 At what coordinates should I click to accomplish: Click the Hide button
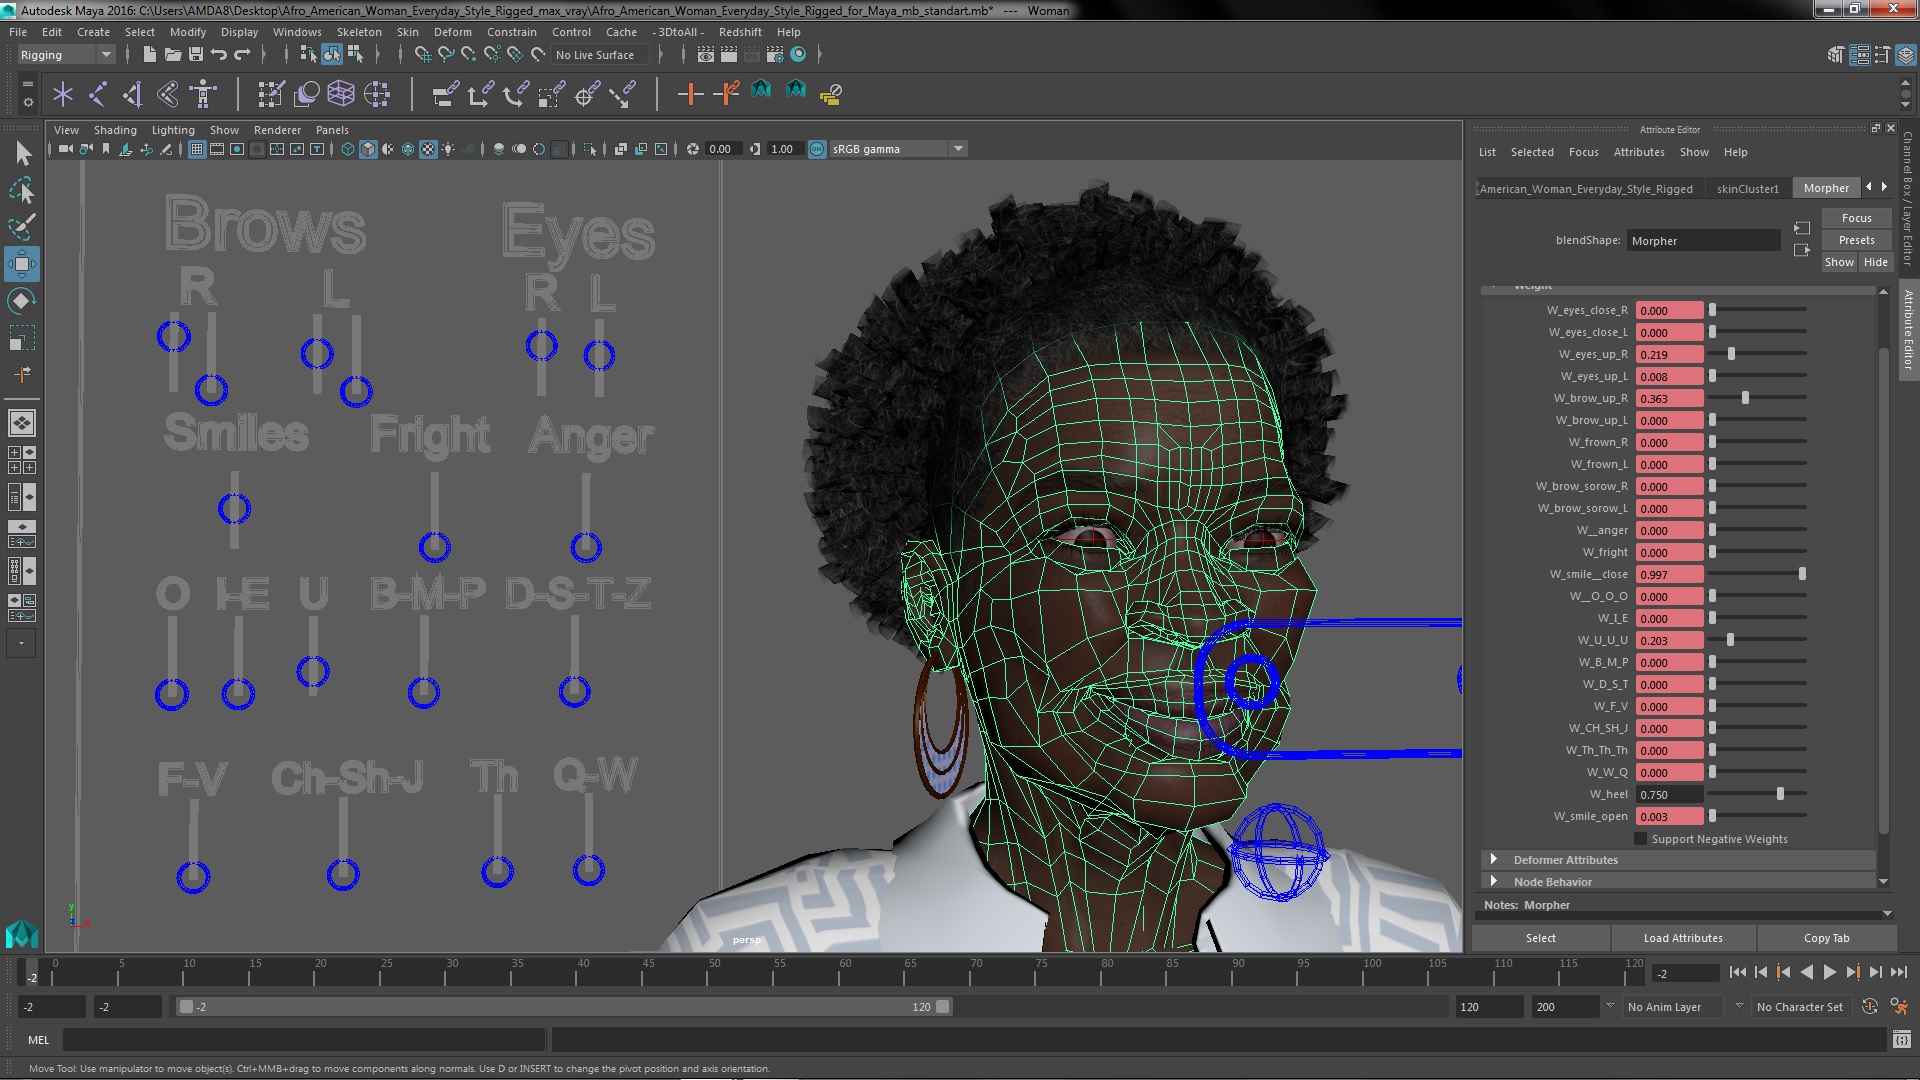coord(1875,262)
